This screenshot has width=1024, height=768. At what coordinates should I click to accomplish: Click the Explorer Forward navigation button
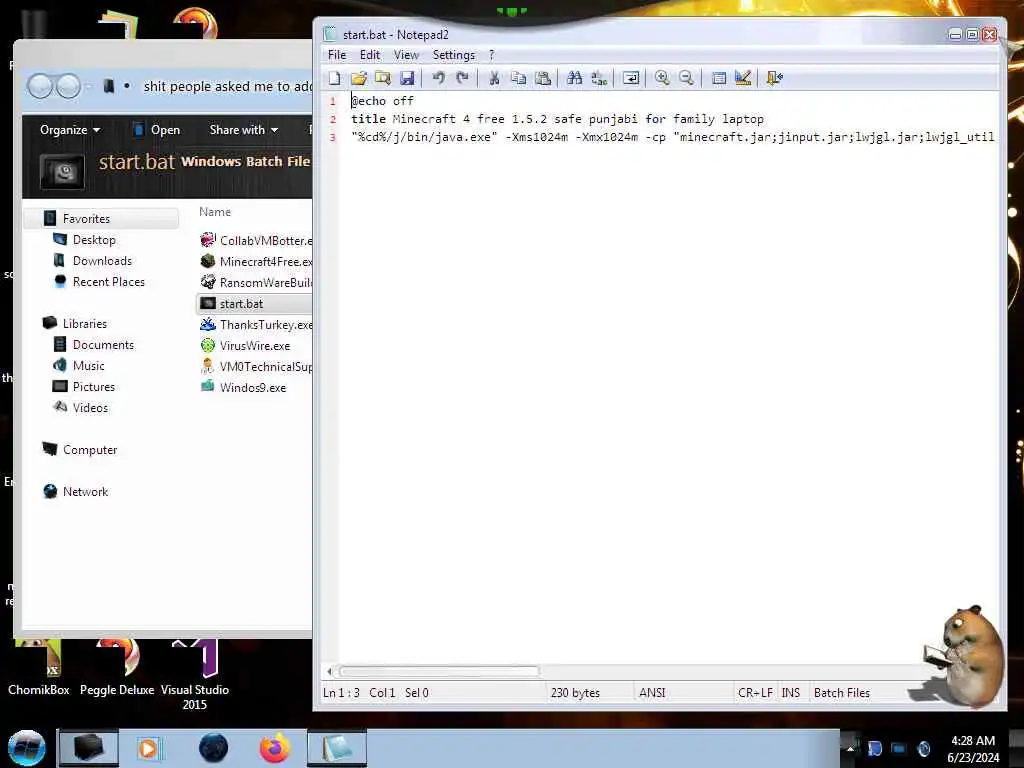(68, 86)
